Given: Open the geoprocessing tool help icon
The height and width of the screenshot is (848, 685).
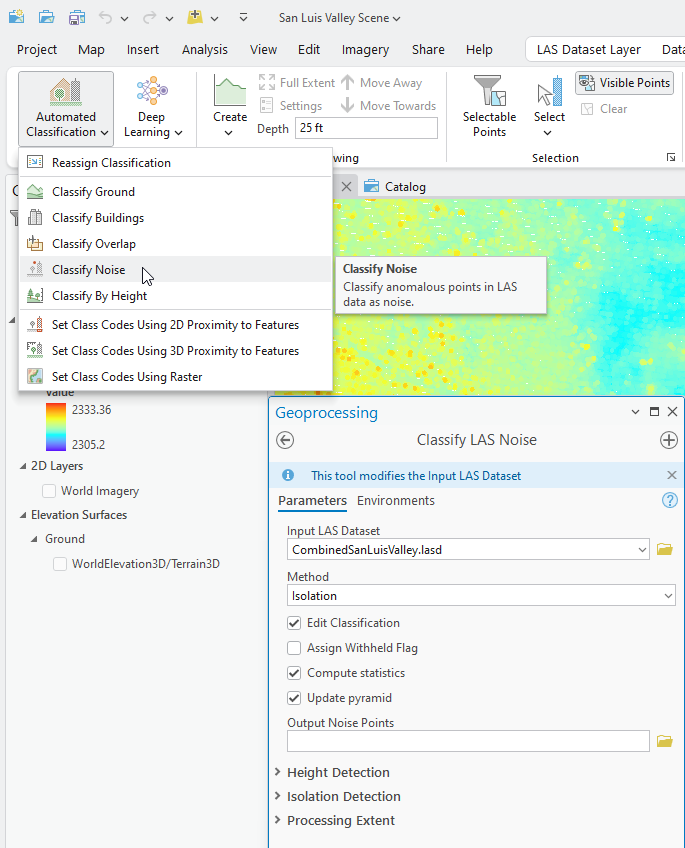Looking at the screenshot, I should tap(670, 501).
